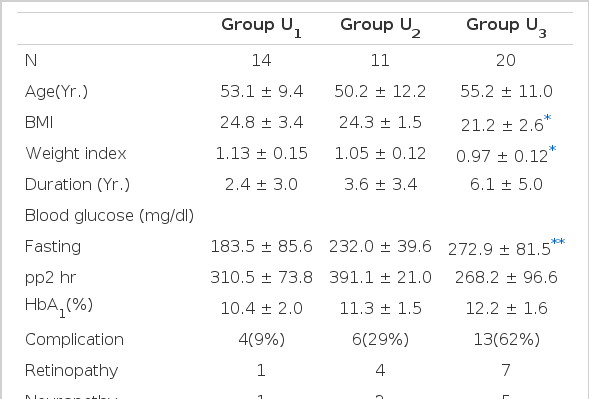Select the Group U1 column header
This screenshot has height=399, width=589.
point(261,27)
